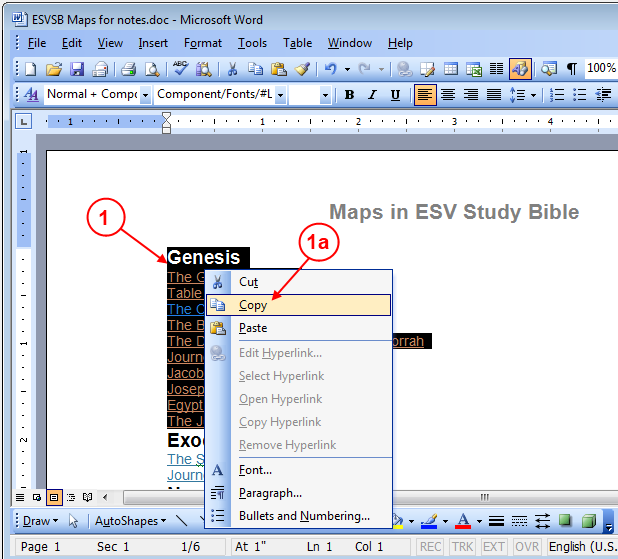The width and height of the screenshot is (618, 559).
Task: Click the zoom percentage field
Action: (601, 68)
